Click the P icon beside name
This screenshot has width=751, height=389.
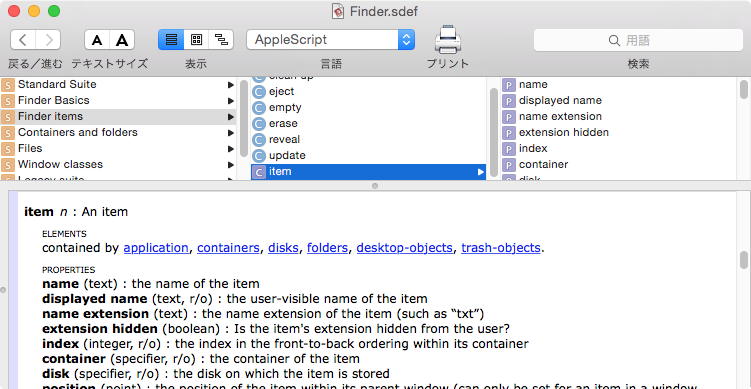[508, 85]
